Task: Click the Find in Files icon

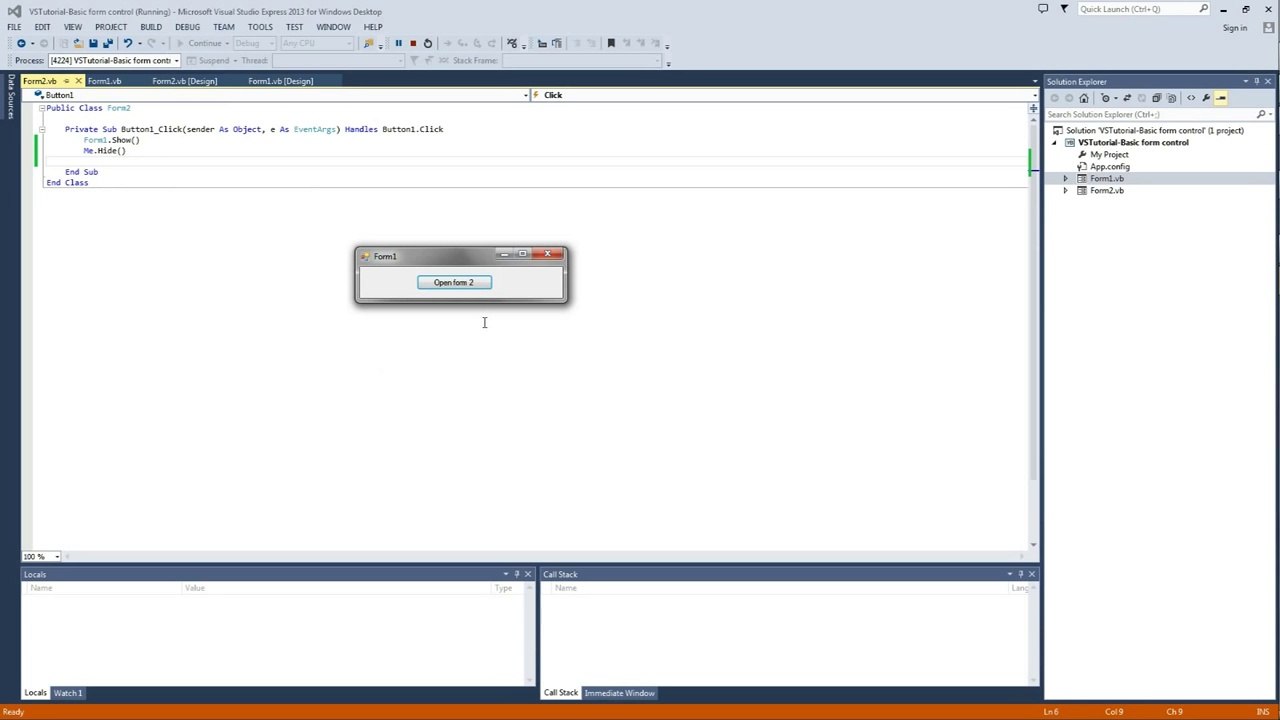Action: click(x=369, y=43)
